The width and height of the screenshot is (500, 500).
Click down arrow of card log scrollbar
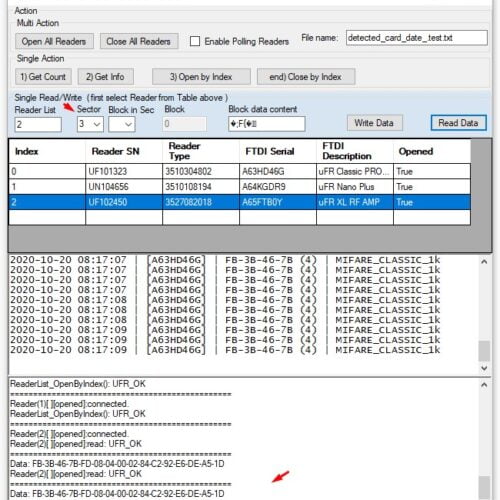pyautogui.click(x=484, y=368)
